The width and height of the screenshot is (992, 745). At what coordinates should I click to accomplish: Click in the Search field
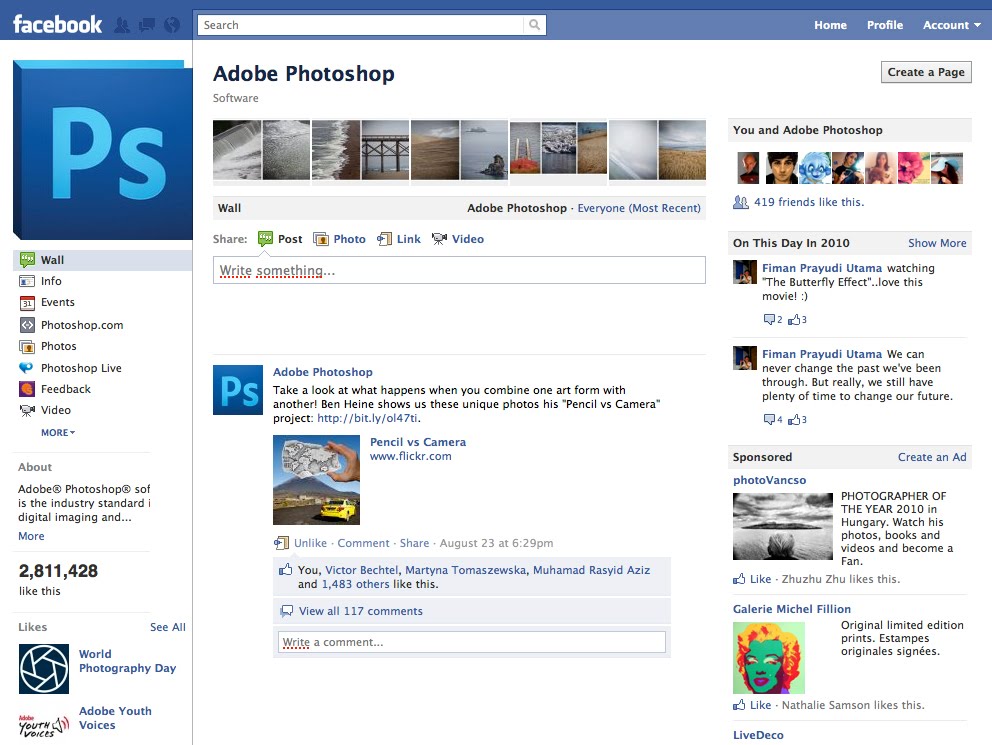tap(362, 25)
